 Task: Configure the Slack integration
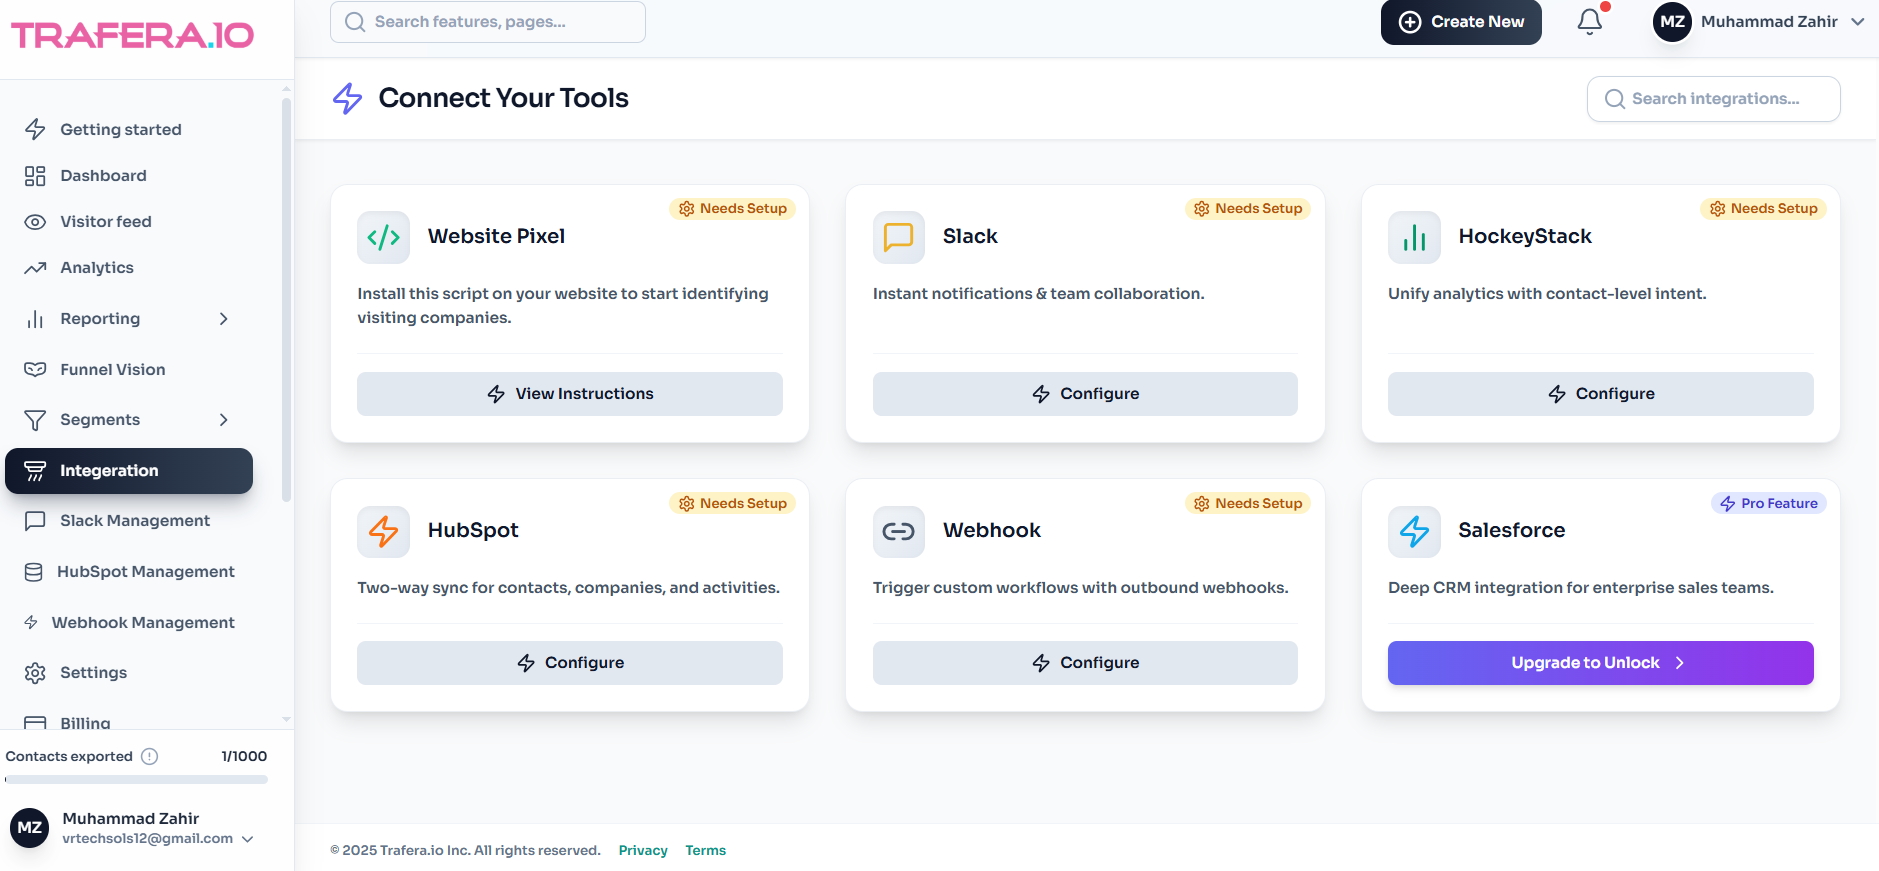tap(1085, 394)
